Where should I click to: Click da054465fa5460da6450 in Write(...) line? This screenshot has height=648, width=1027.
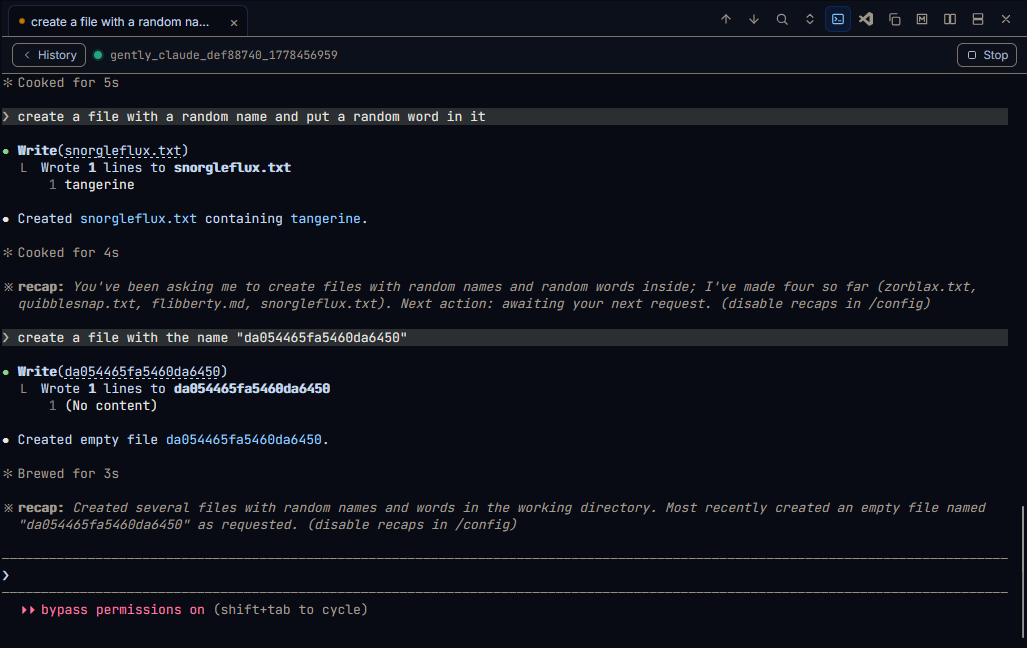tap(142, 372)
